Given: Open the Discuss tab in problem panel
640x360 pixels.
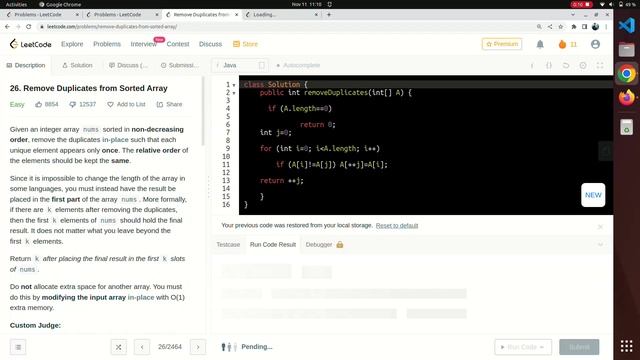Looking at the screenshot, I should click(128, 65).
